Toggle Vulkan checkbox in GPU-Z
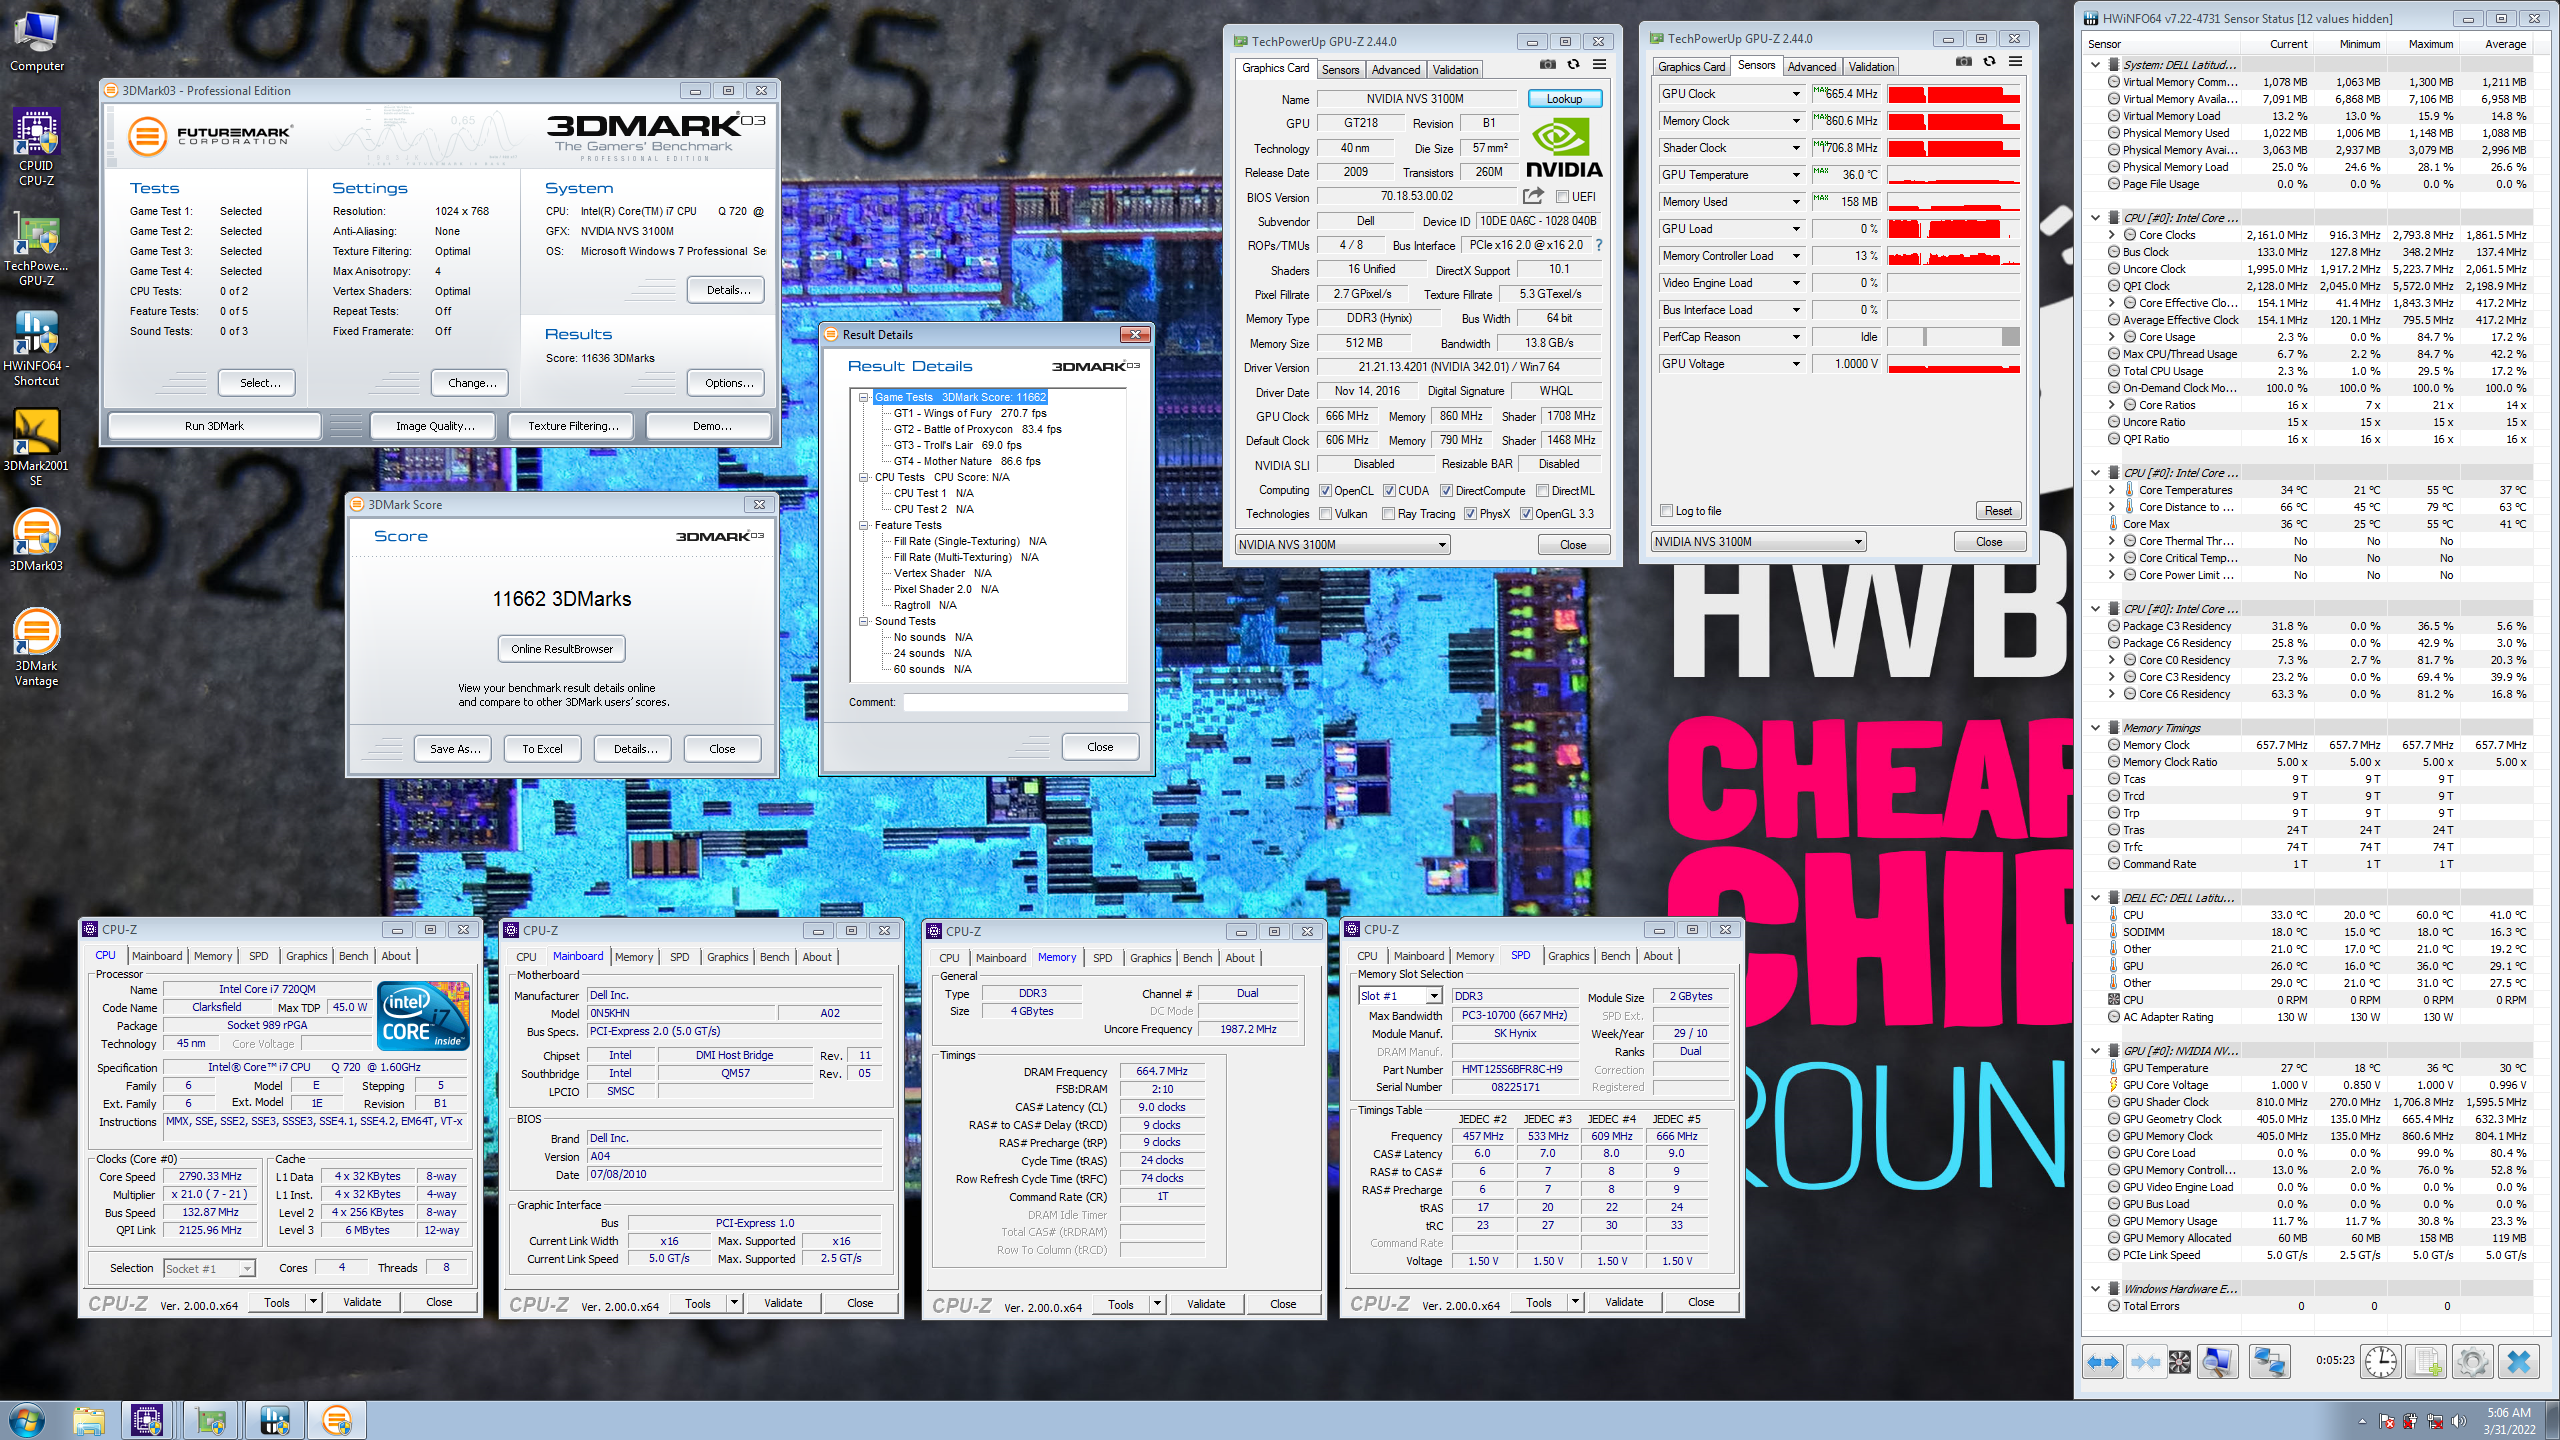The image size is (2560, 1440). coord(1325,514)
